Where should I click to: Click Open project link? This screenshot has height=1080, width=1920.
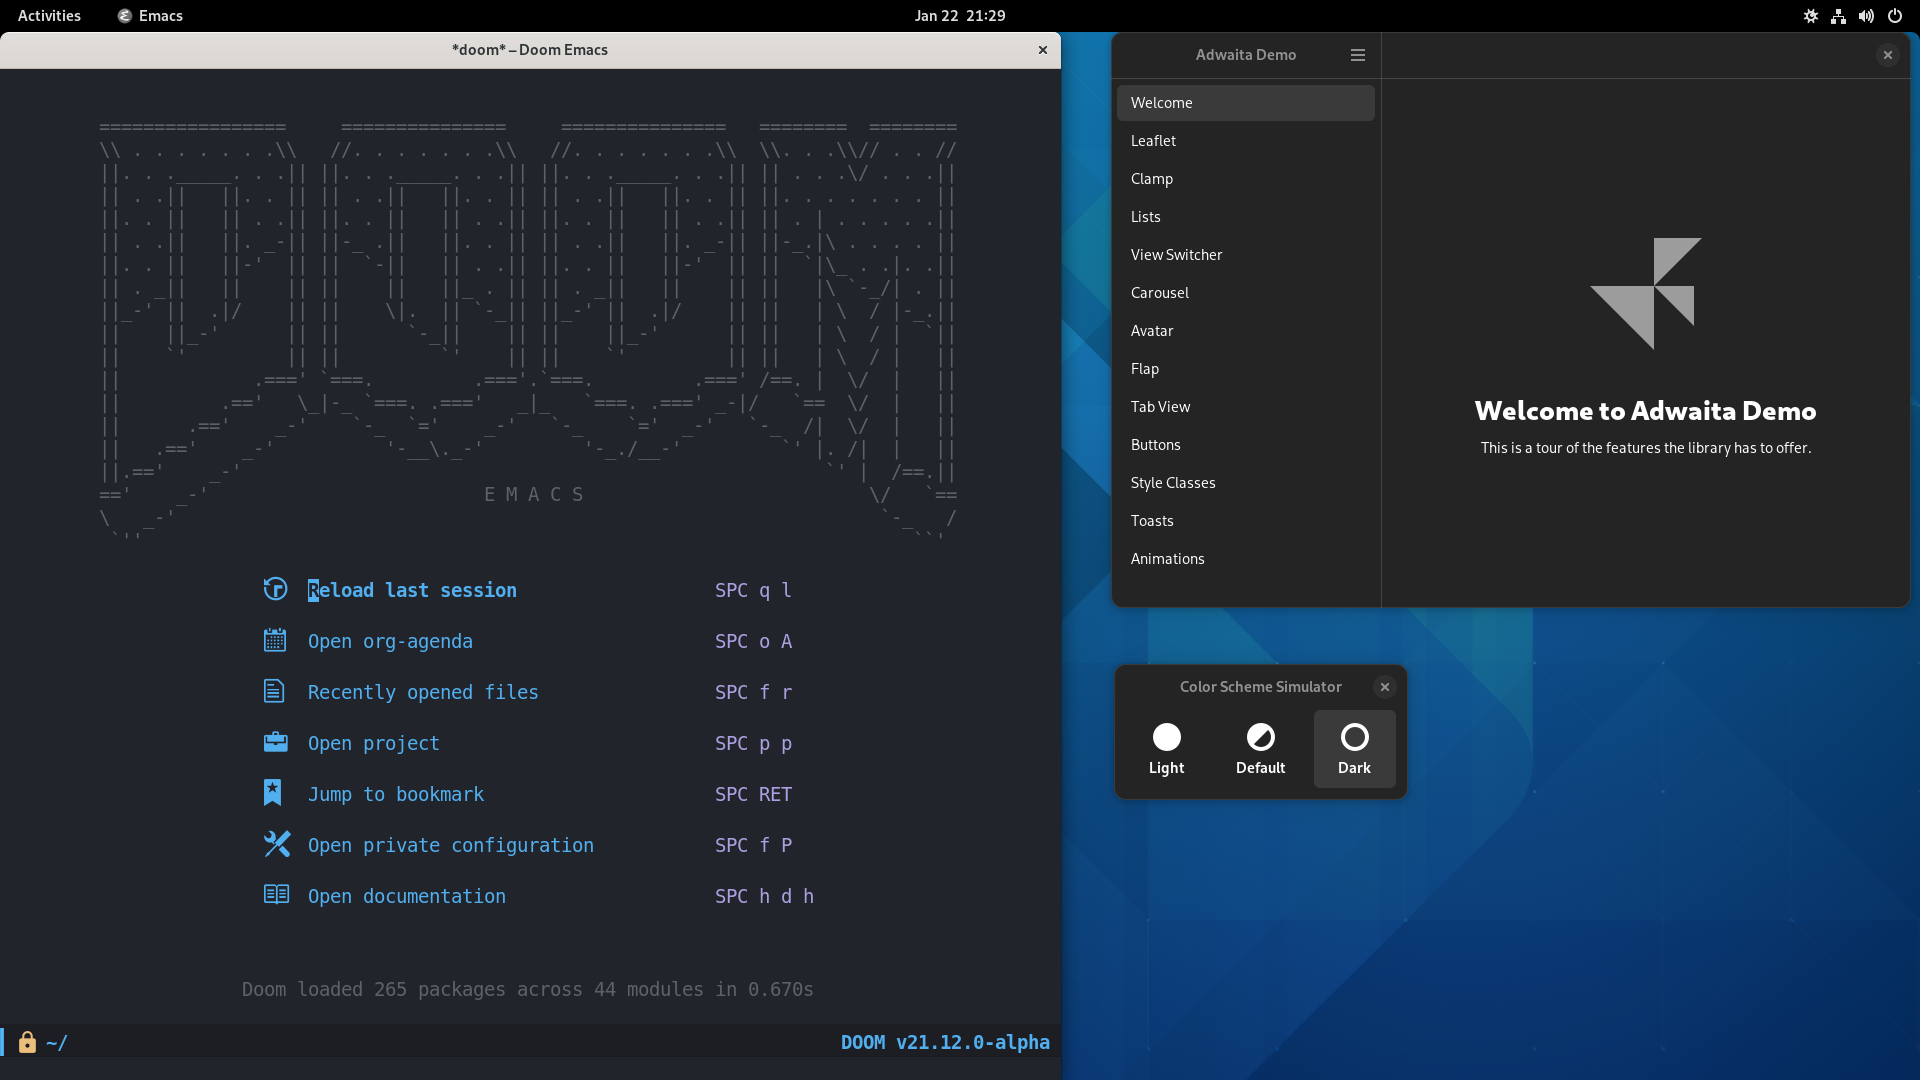point(373,743)
